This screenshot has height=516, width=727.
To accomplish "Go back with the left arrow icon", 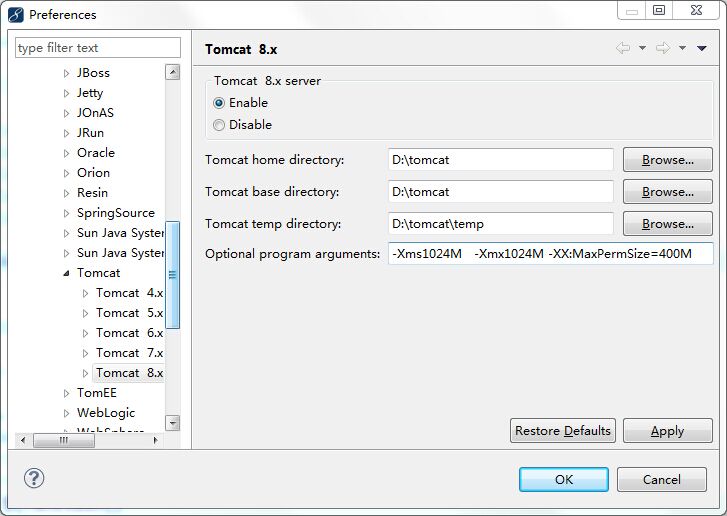I will click(623, 48).
